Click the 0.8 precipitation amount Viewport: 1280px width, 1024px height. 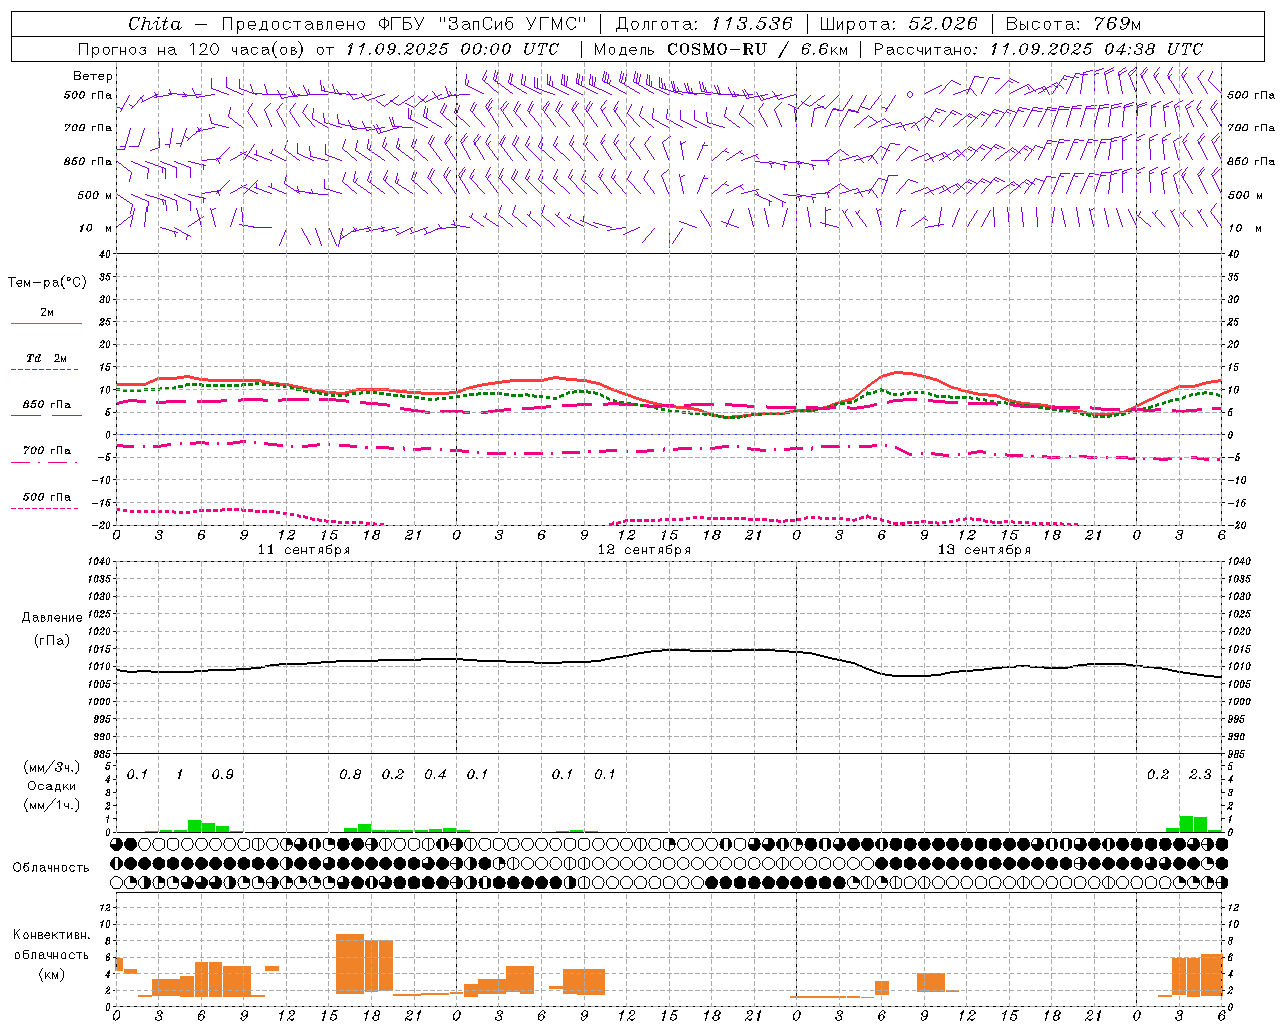click(350, 774)
